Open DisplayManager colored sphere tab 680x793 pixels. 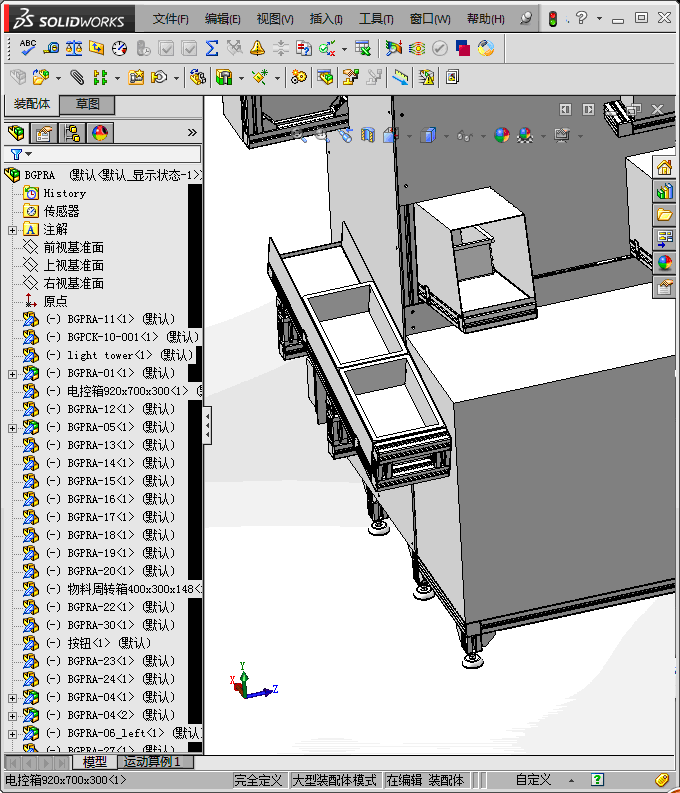pos(100,133)
